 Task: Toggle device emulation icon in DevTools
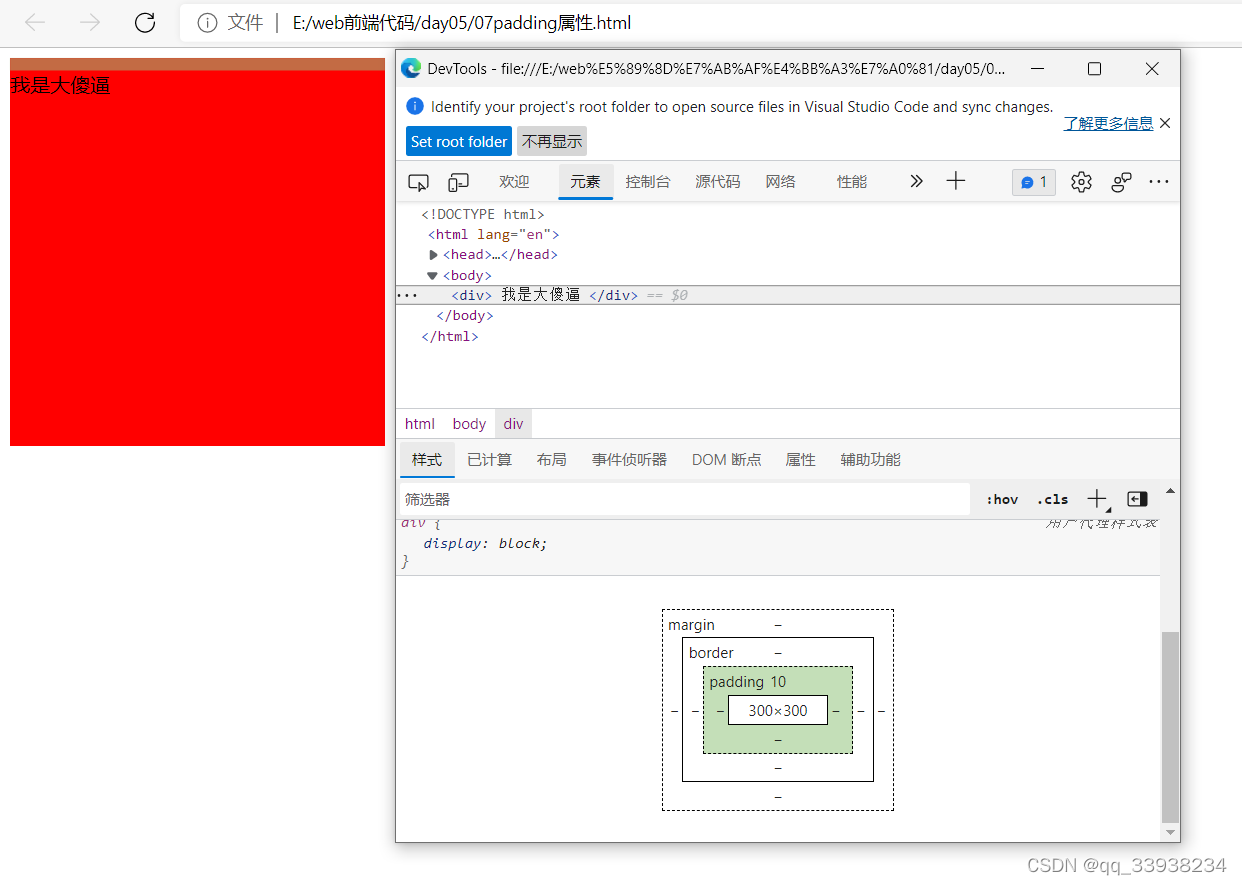coord(459,182)
